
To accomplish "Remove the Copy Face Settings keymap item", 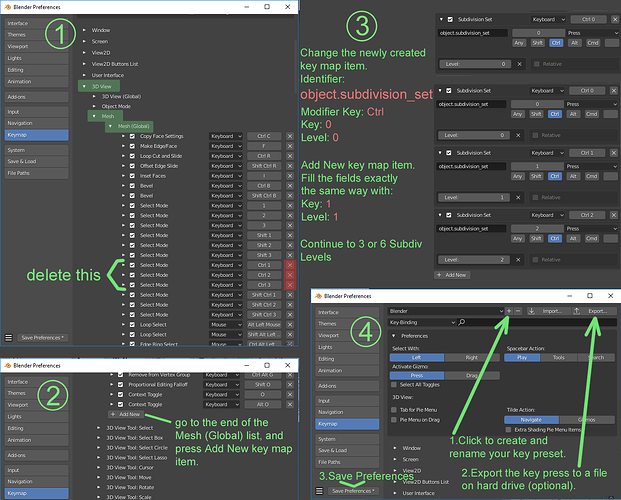I will (x=290, y=136).
